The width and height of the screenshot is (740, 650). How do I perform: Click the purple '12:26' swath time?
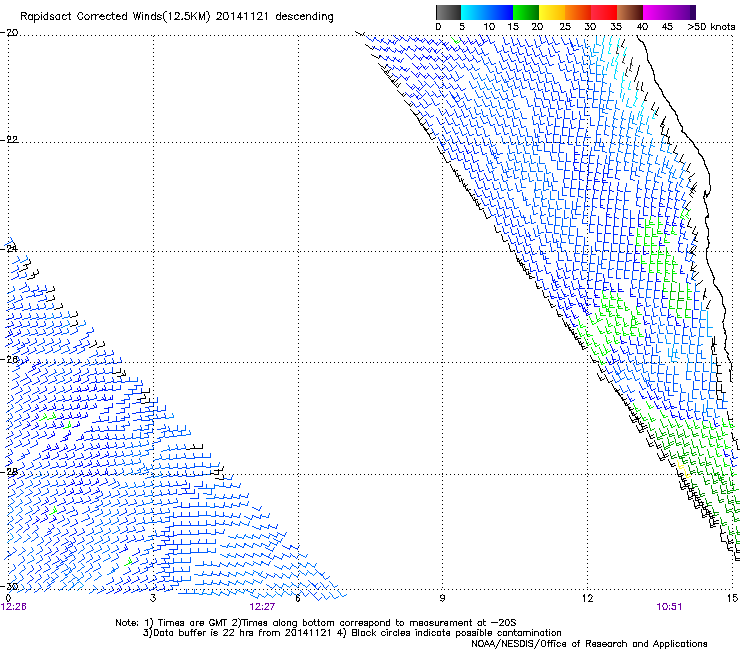14,607
